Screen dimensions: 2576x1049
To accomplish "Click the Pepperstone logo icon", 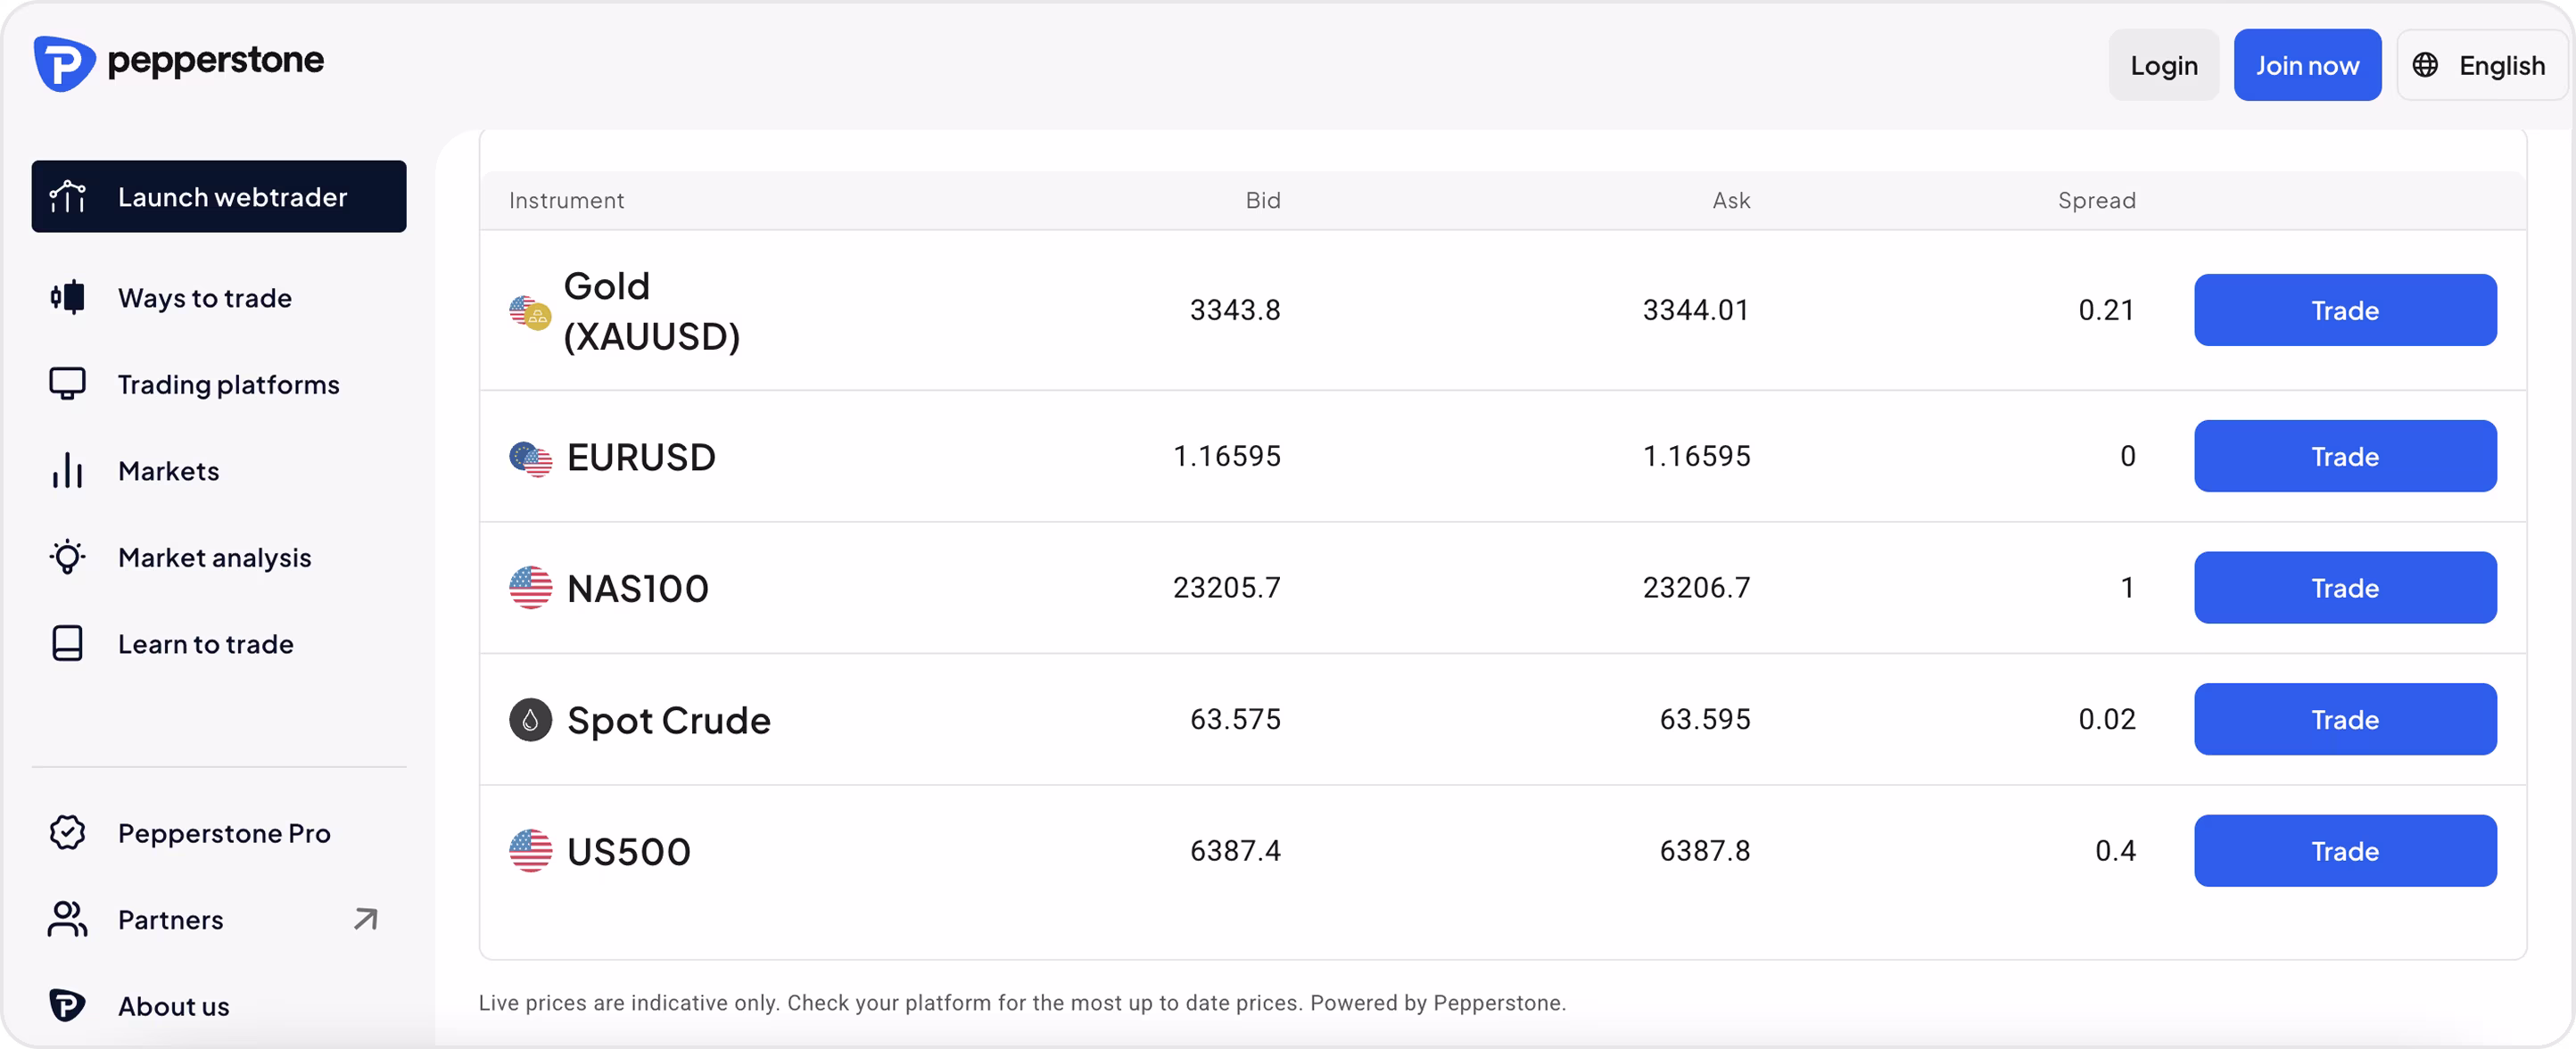I will [x=64, y=64].
